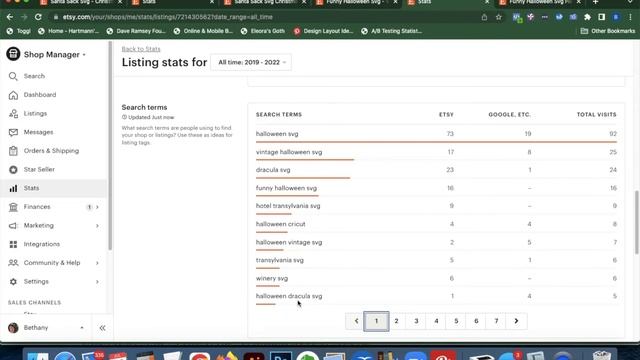640x360 pixels.
Task: Open Community & Help people icon
Action: [13, 263]
